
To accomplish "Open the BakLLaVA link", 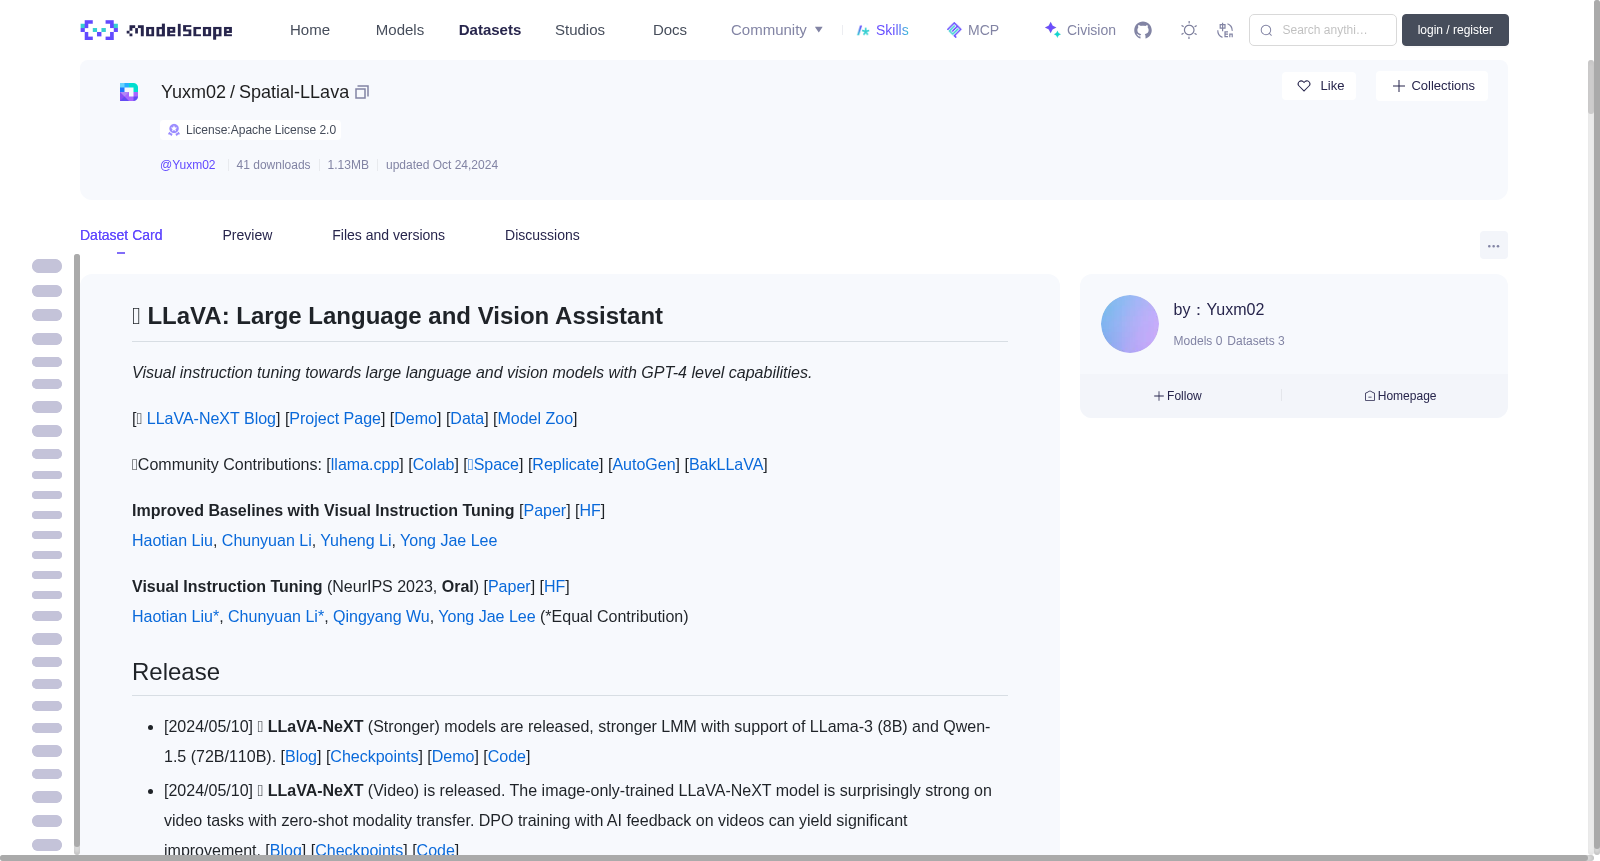I will pyautogui.click(x=726, y=465).
